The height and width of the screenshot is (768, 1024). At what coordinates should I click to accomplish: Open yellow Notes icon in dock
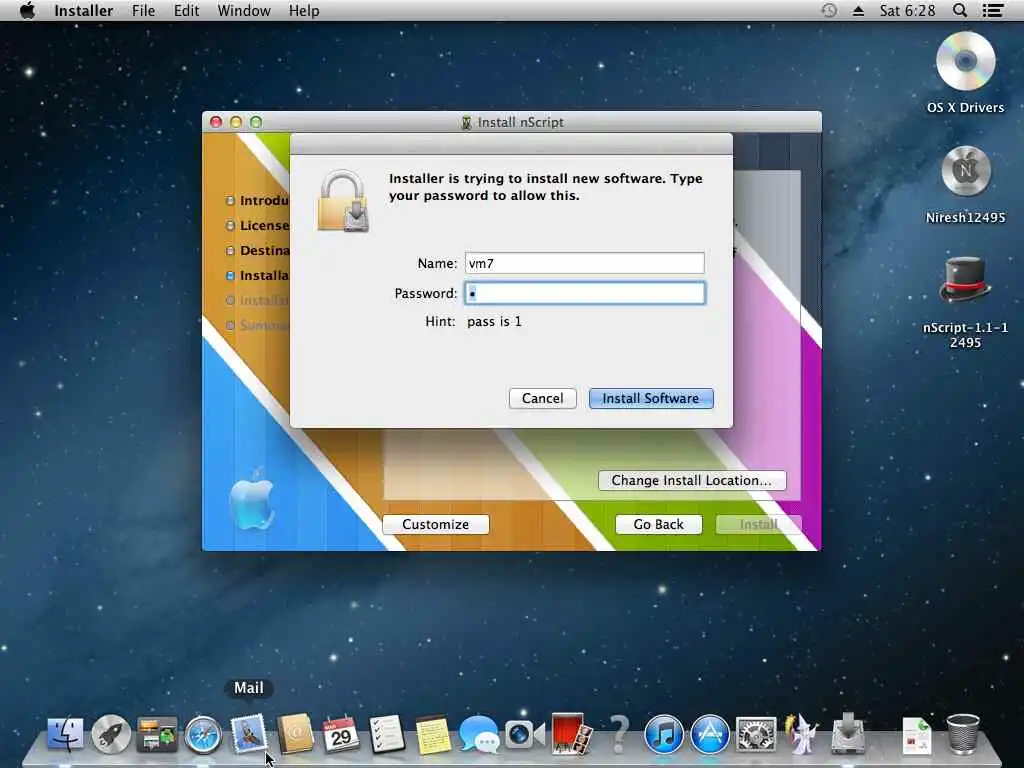pyautogui.click(x=433, y=735)
